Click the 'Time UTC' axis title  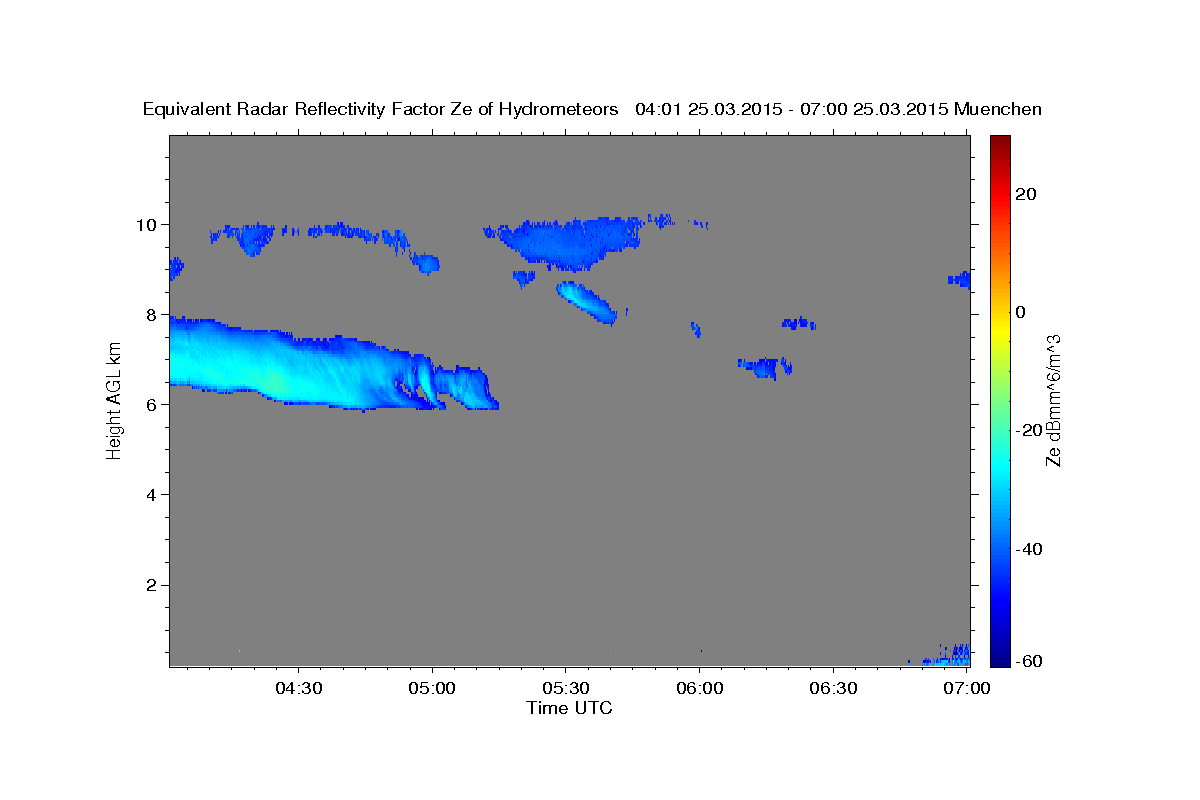coord(569,708)
